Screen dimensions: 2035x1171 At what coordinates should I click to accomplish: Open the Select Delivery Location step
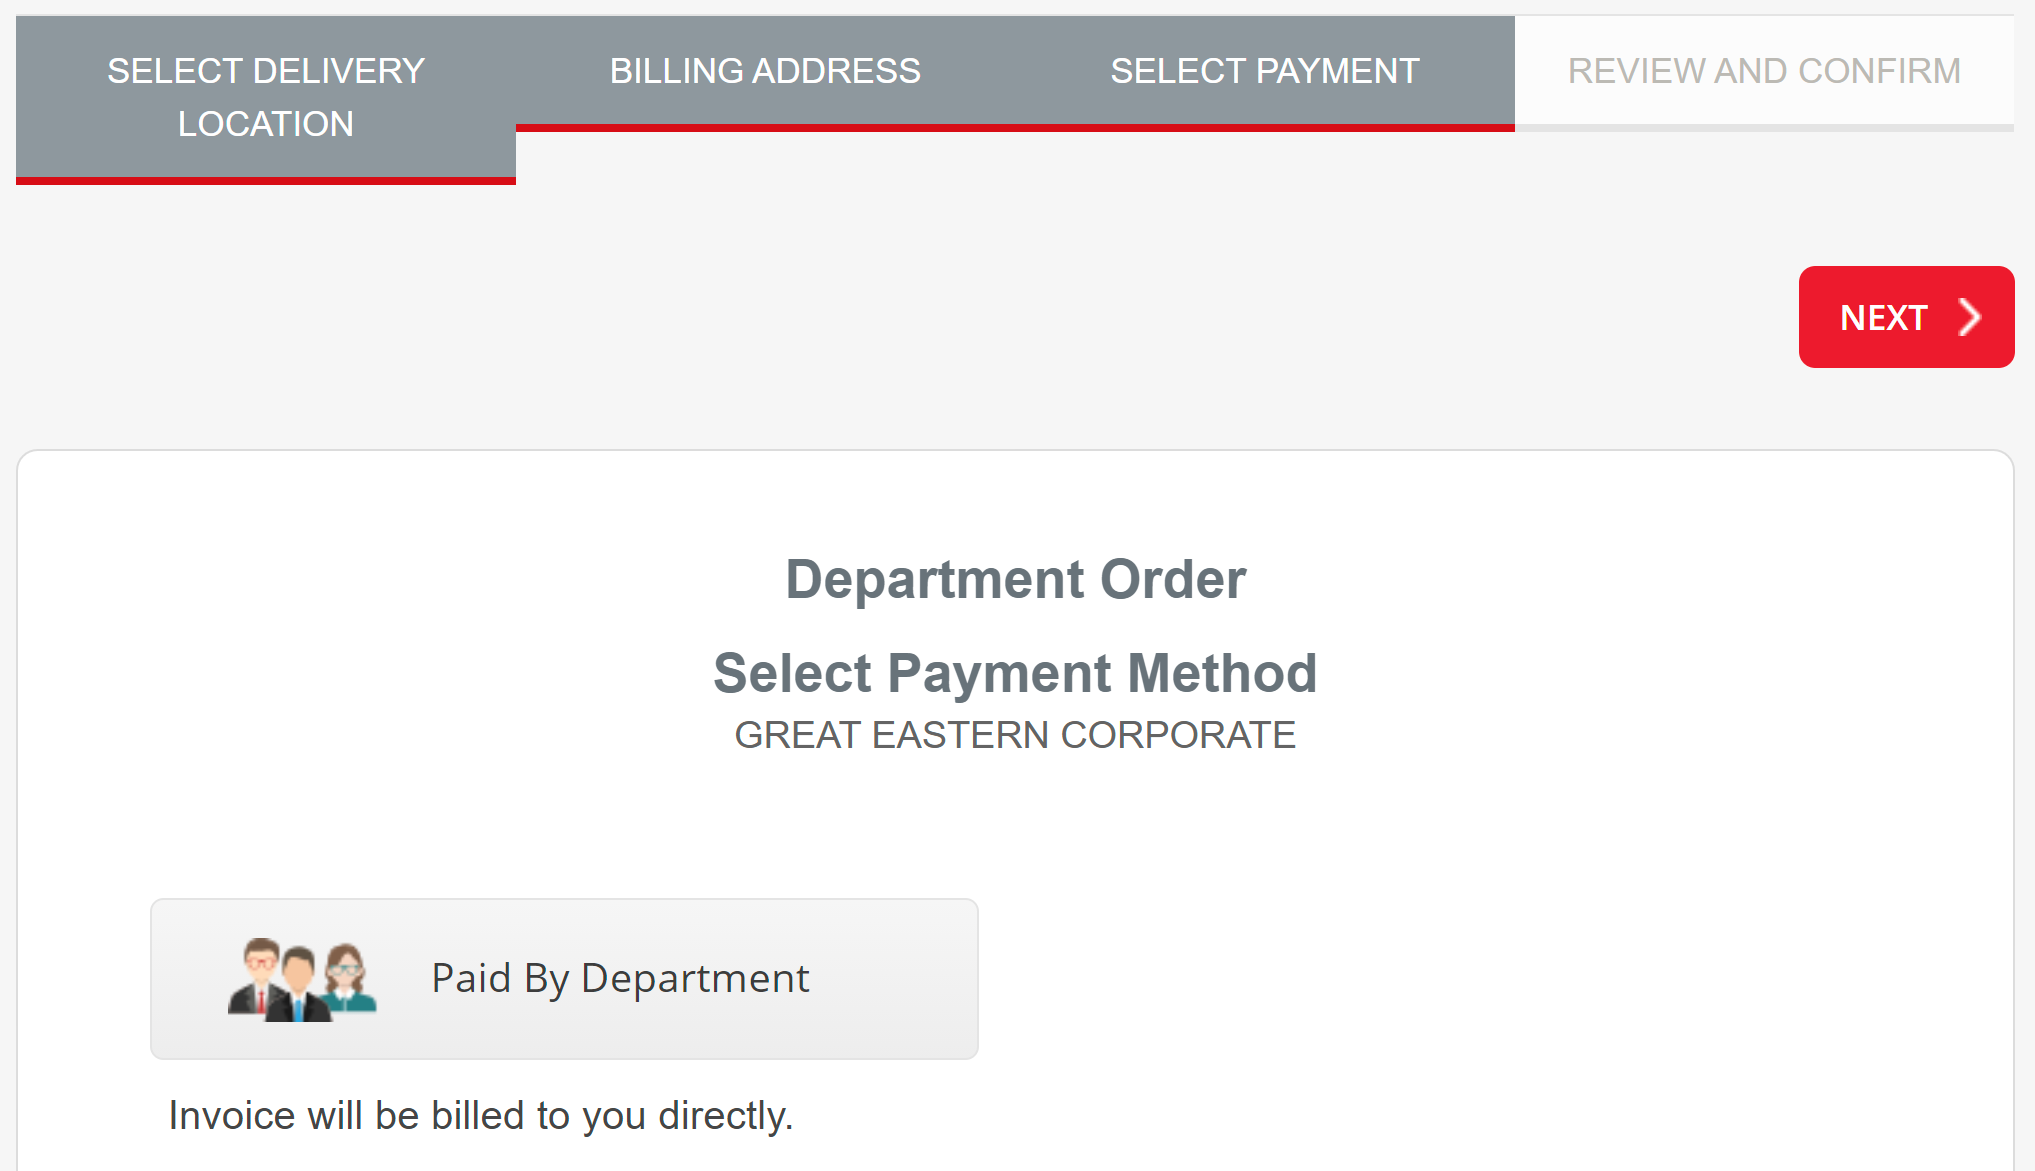(266, 97)
